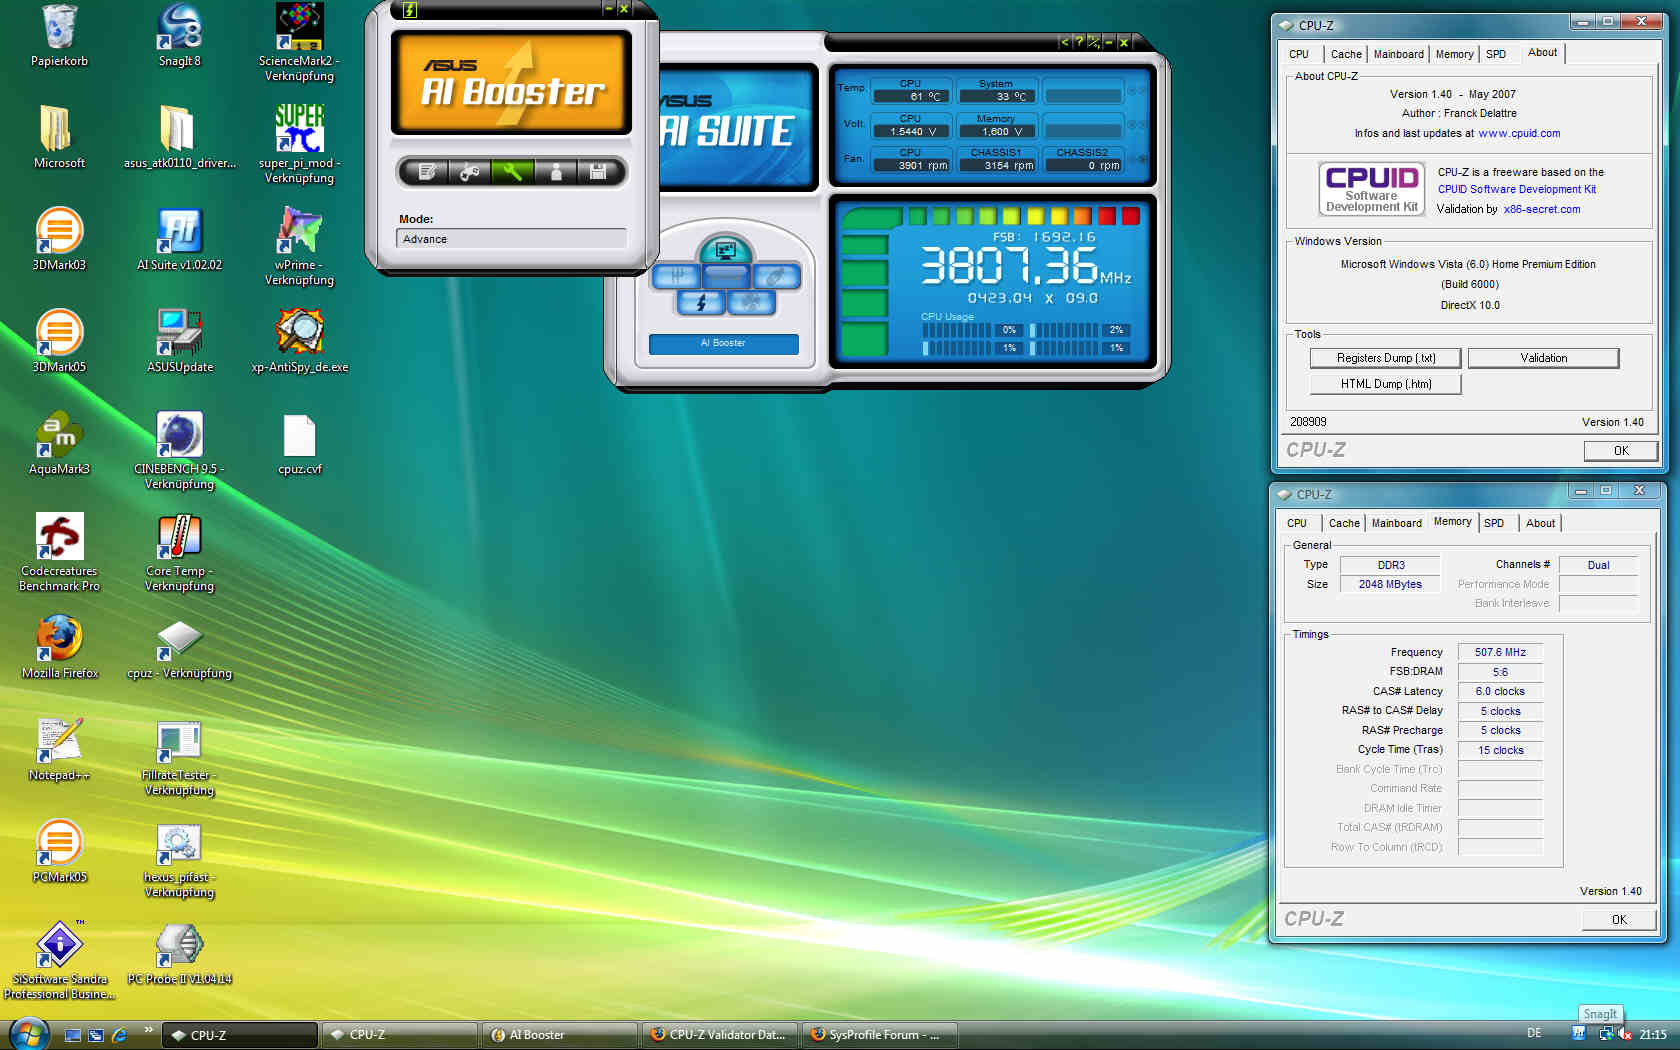This screenshot has width=1680, height=1050.
Task: Launch the Core Temp shortcut
Action: [x=179, y=553]
